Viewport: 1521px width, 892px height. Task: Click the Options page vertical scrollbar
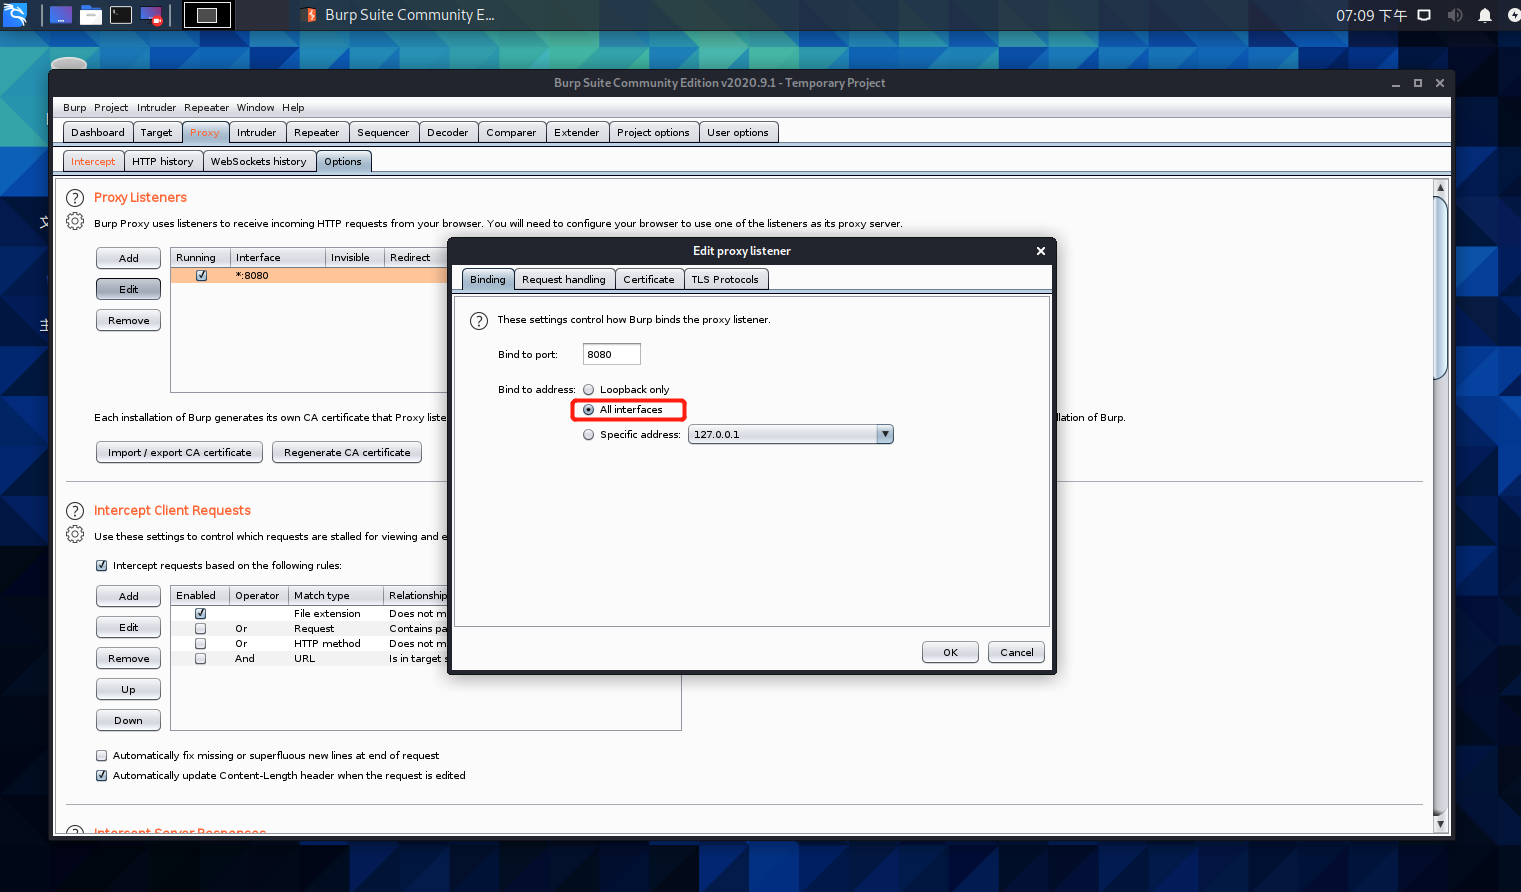pyautogui.click(x=1440, y=290)
